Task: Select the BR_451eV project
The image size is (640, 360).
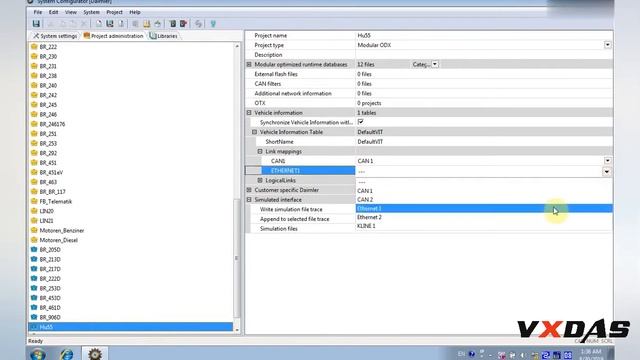Action: [x=51, y=172]
